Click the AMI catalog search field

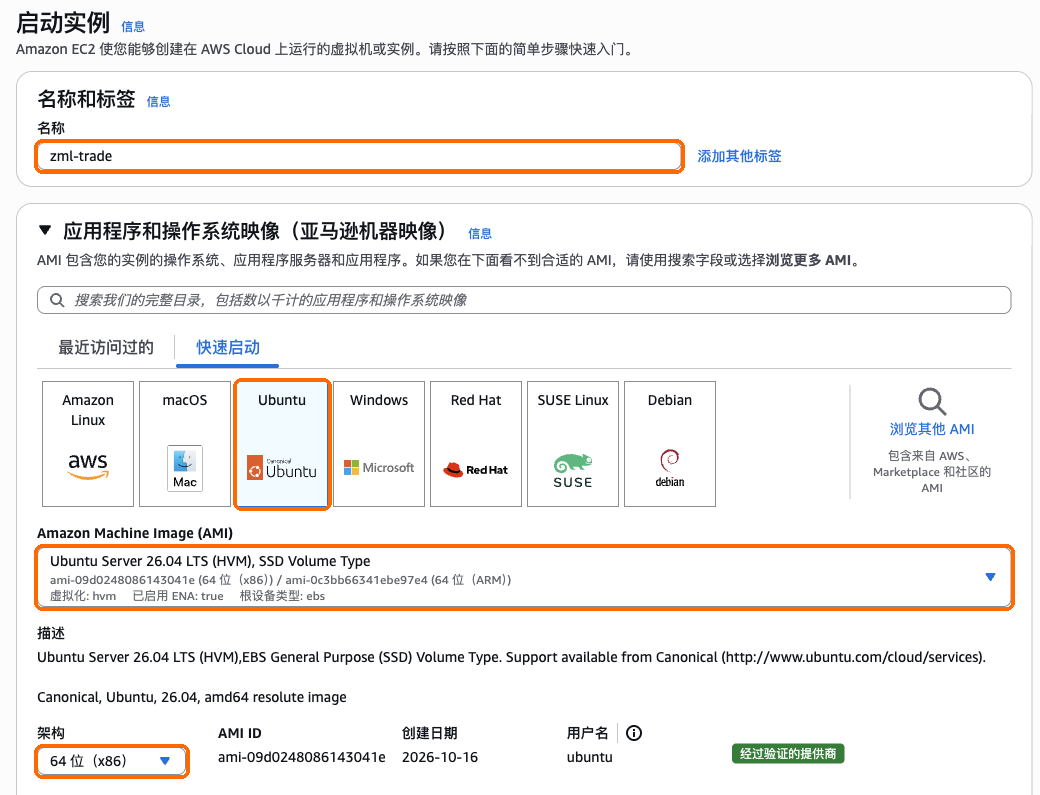tap(524, 300)
